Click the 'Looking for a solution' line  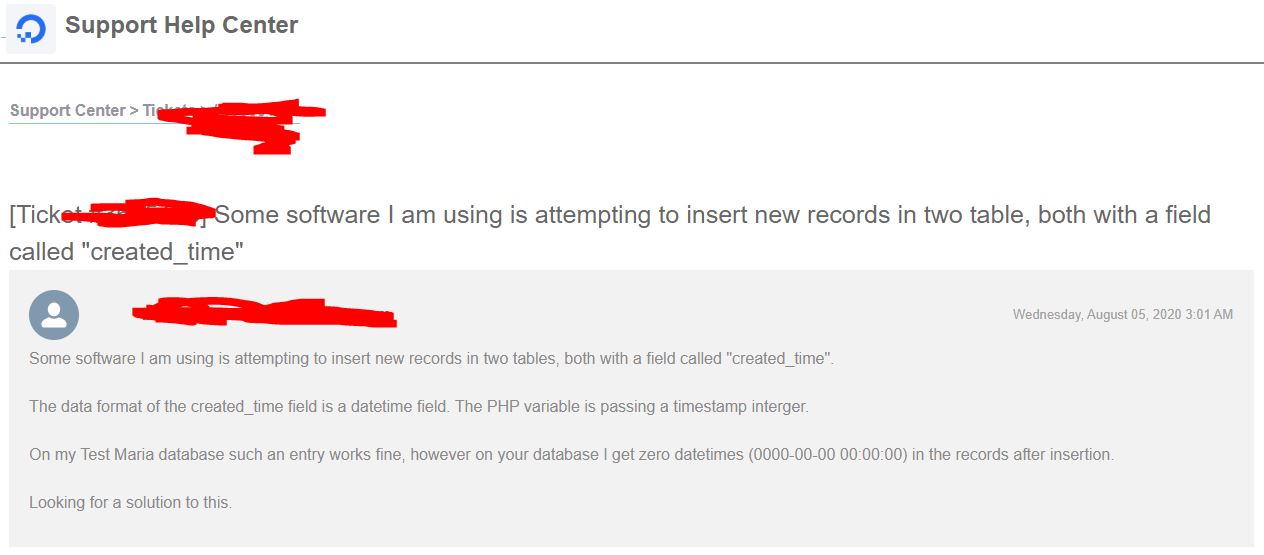[x=130, y=502]
